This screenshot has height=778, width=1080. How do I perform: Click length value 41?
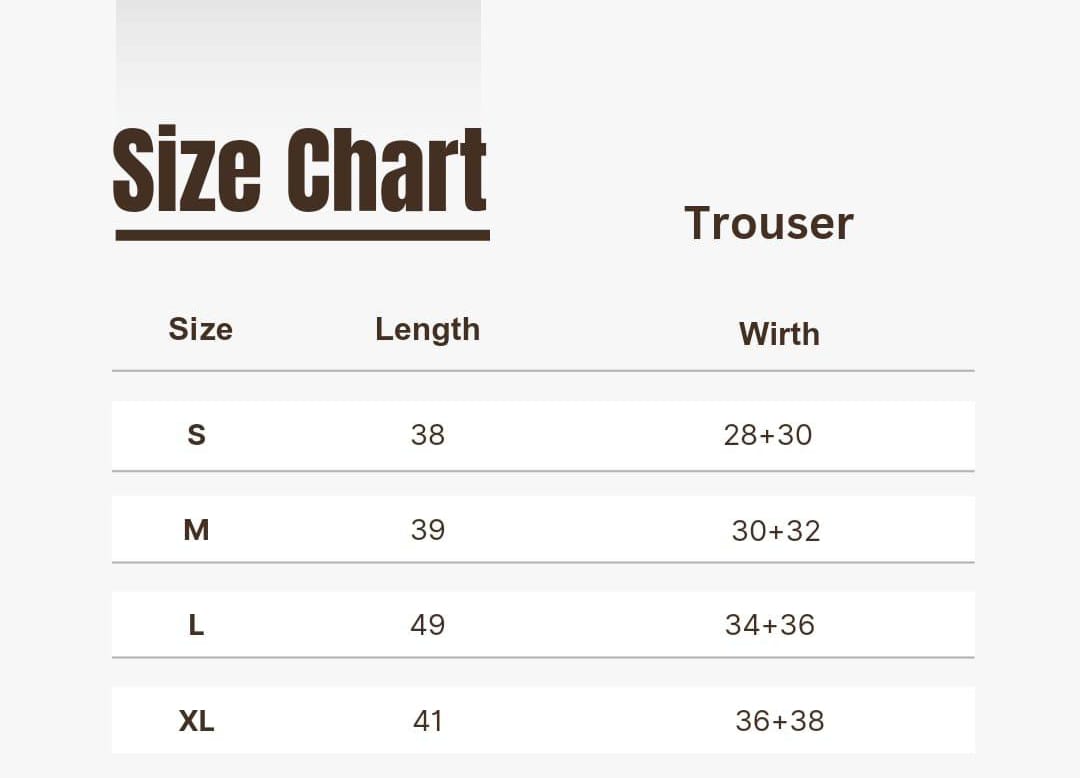428,721
